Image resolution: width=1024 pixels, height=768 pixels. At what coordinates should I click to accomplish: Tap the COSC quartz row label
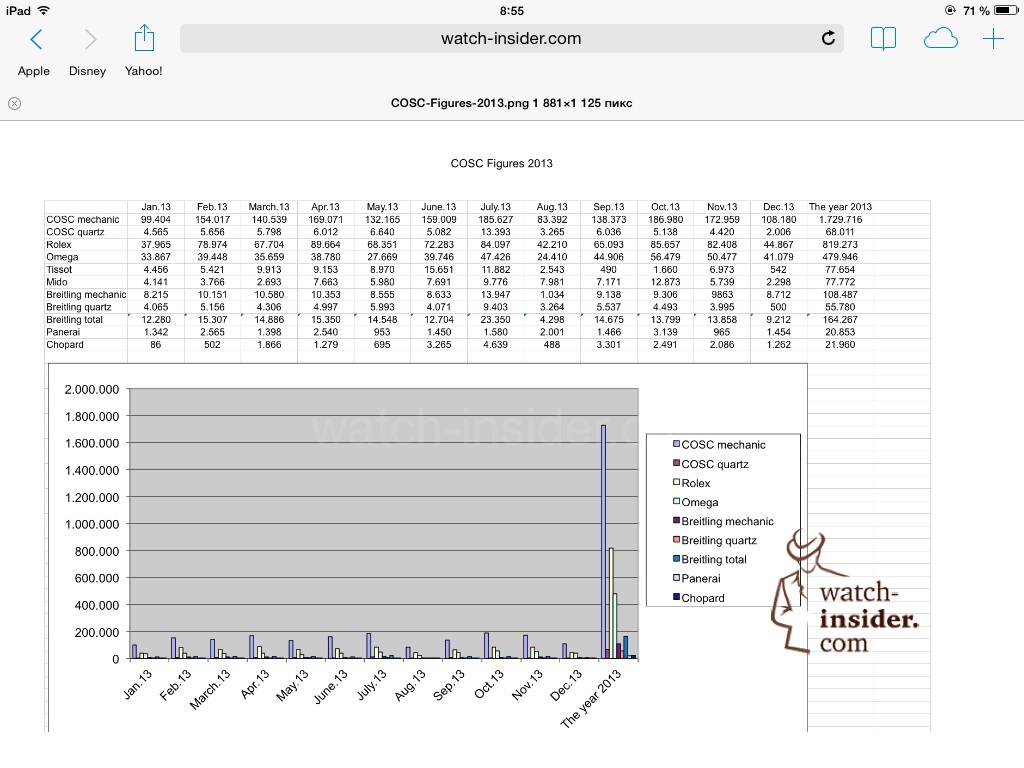tap(75, 232)
